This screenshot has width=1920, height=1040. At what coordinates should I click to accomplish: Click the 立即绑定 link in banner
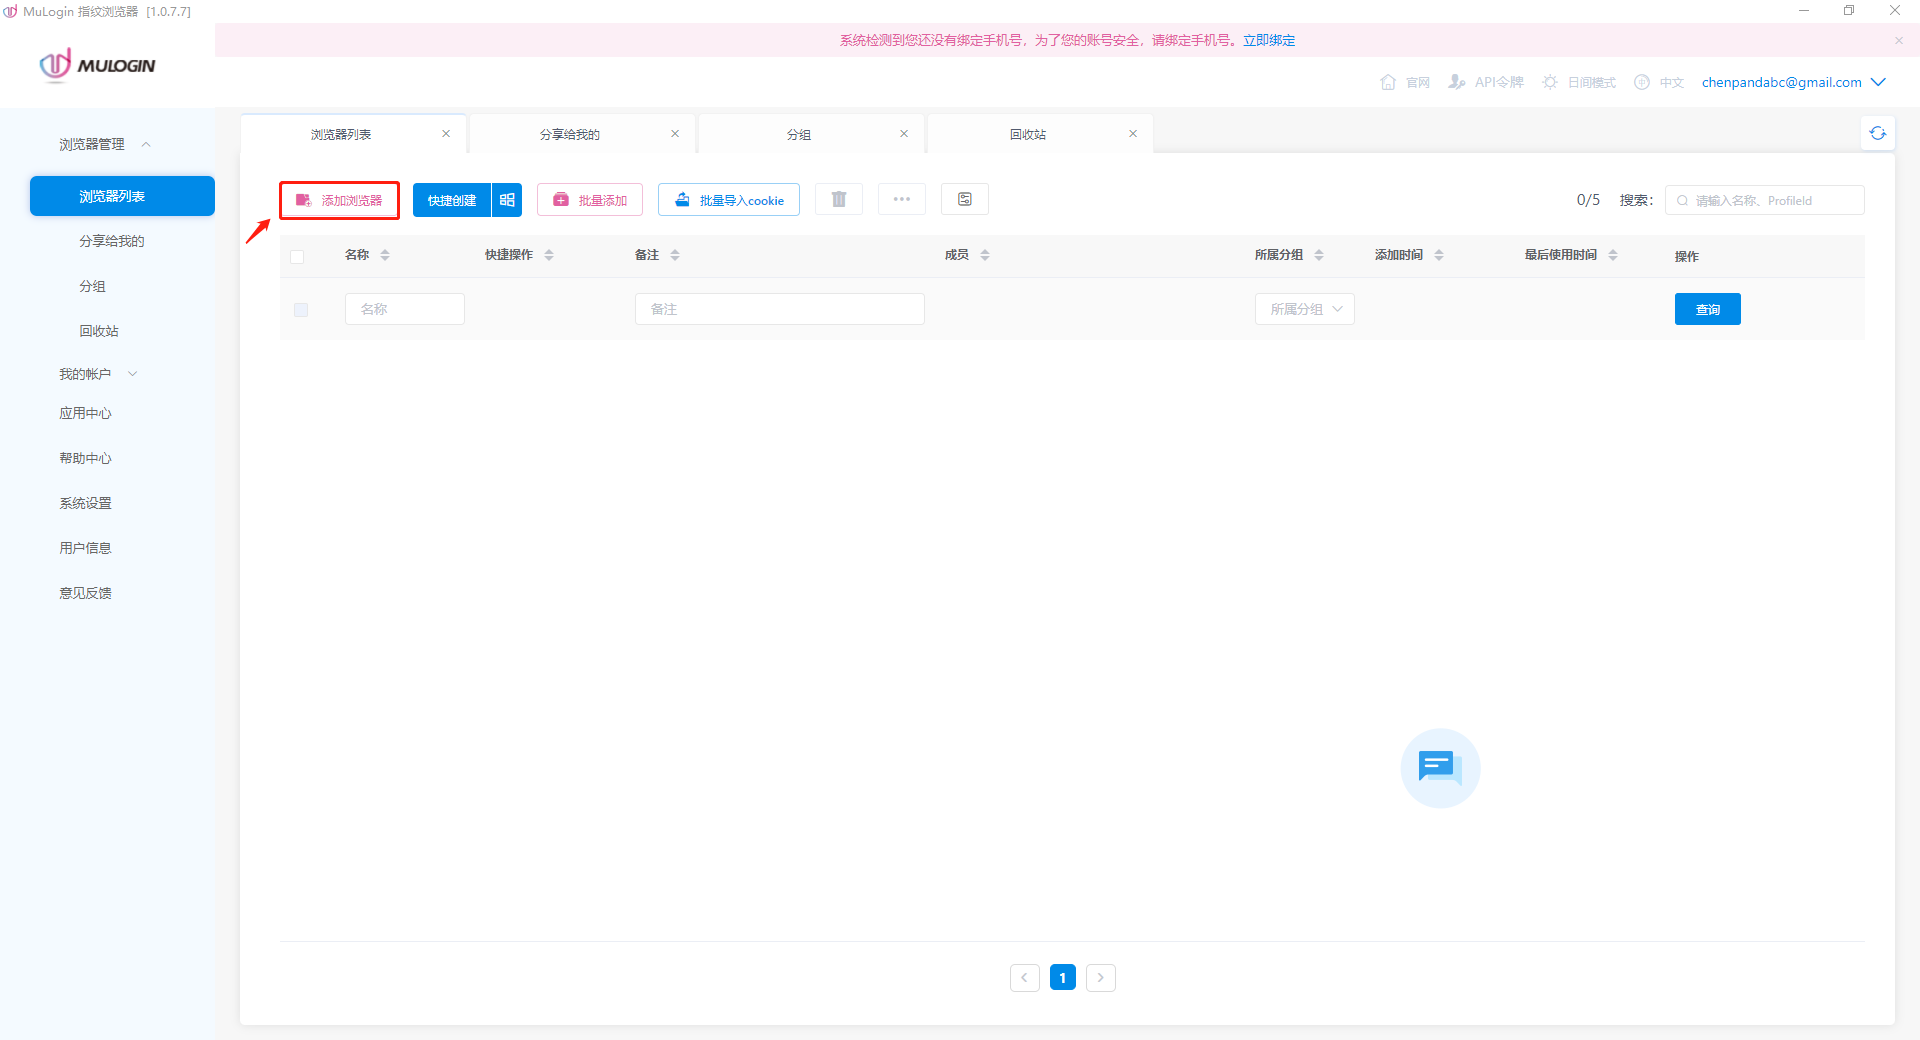click(x=1269, y=40)
